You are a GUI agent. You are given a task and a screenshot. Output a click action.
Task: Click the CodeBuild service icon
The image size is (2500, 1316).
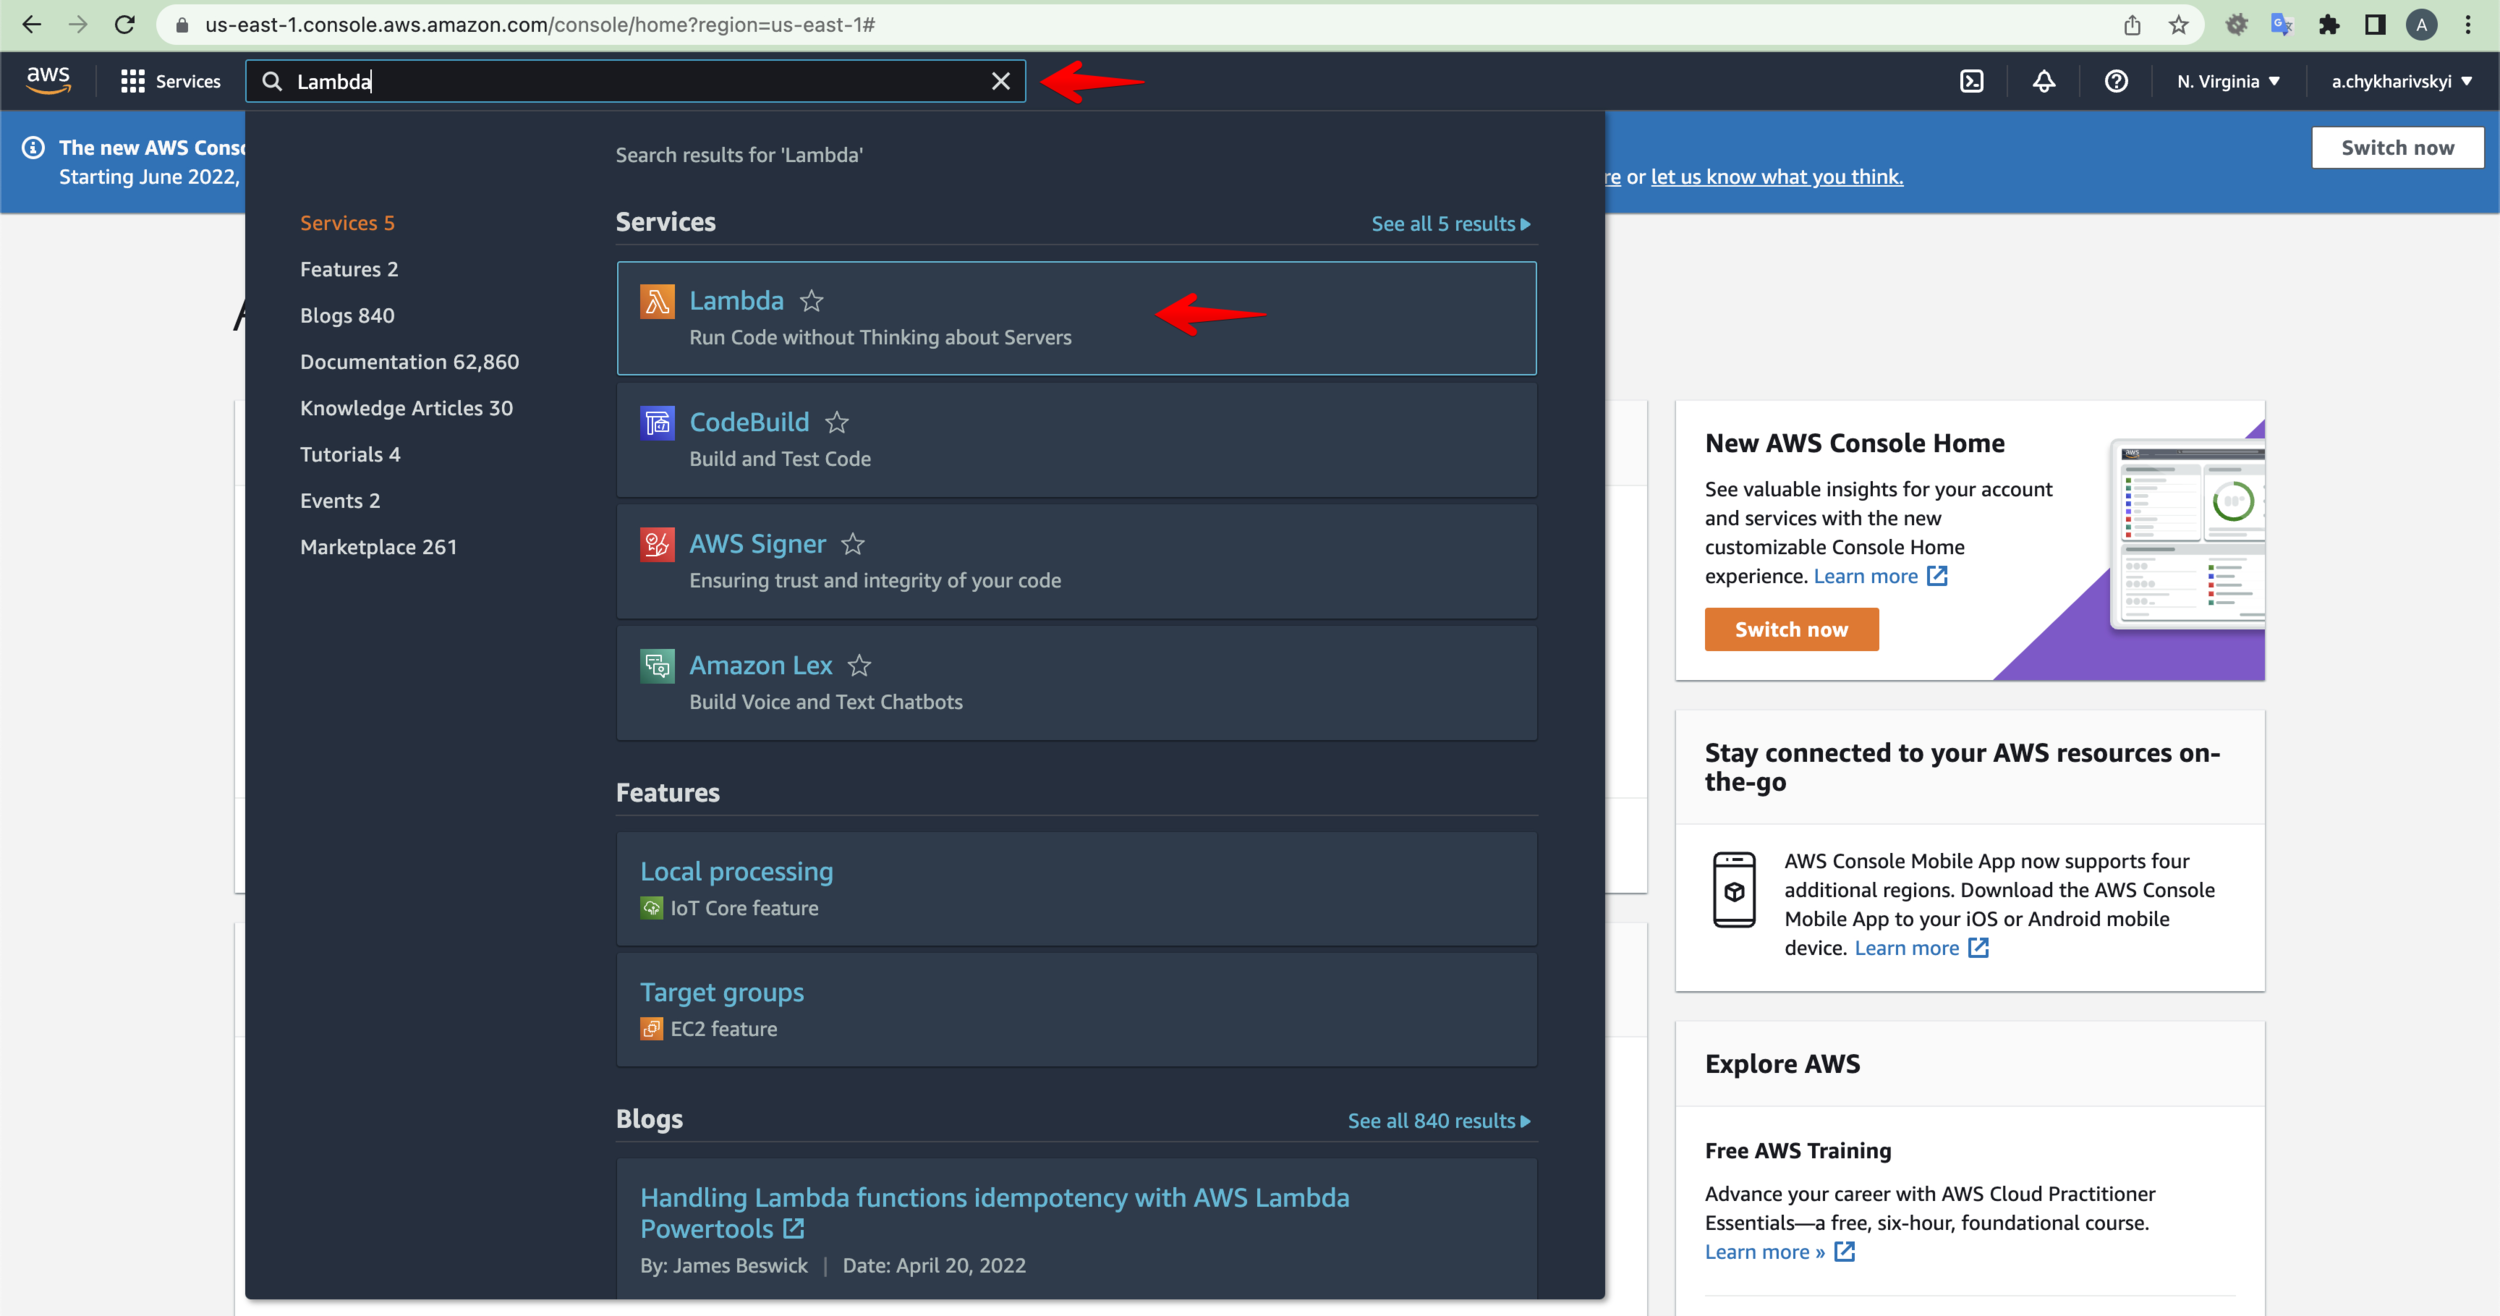(x=657, y=423)
